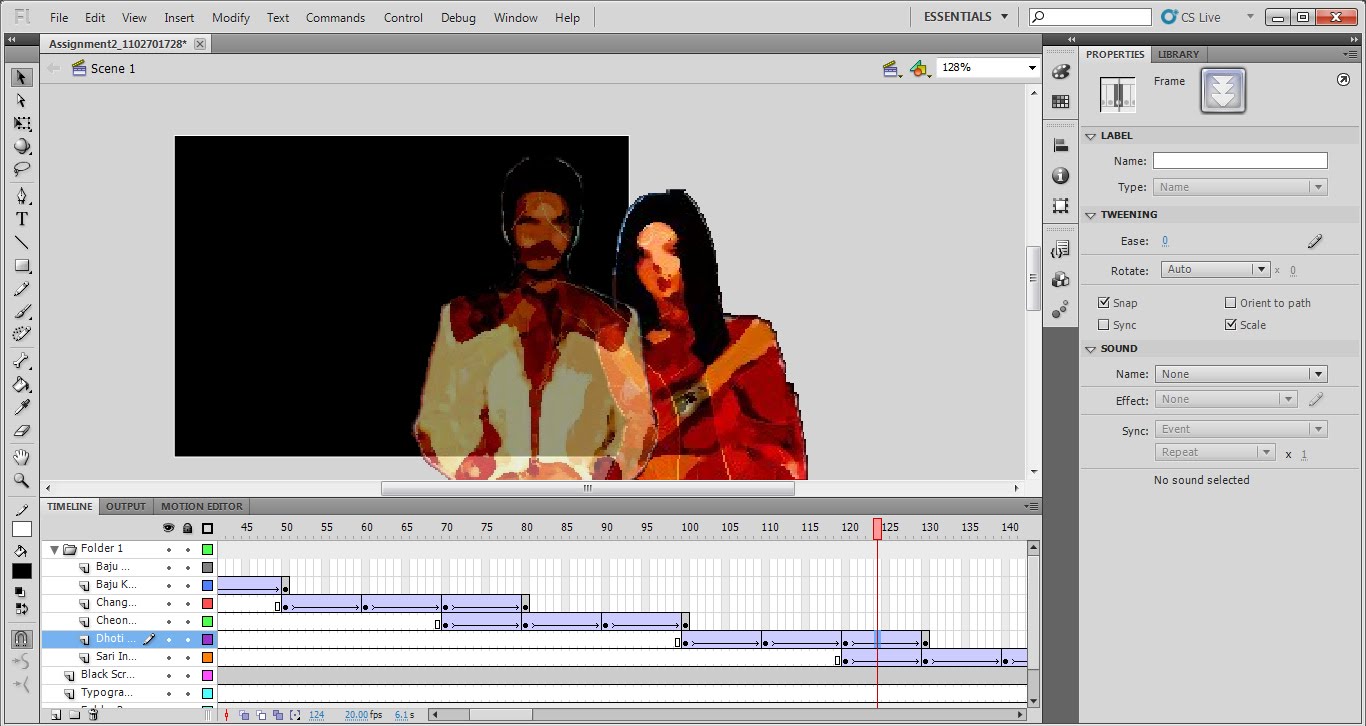Select the Rectangle tool

[21, 266]
